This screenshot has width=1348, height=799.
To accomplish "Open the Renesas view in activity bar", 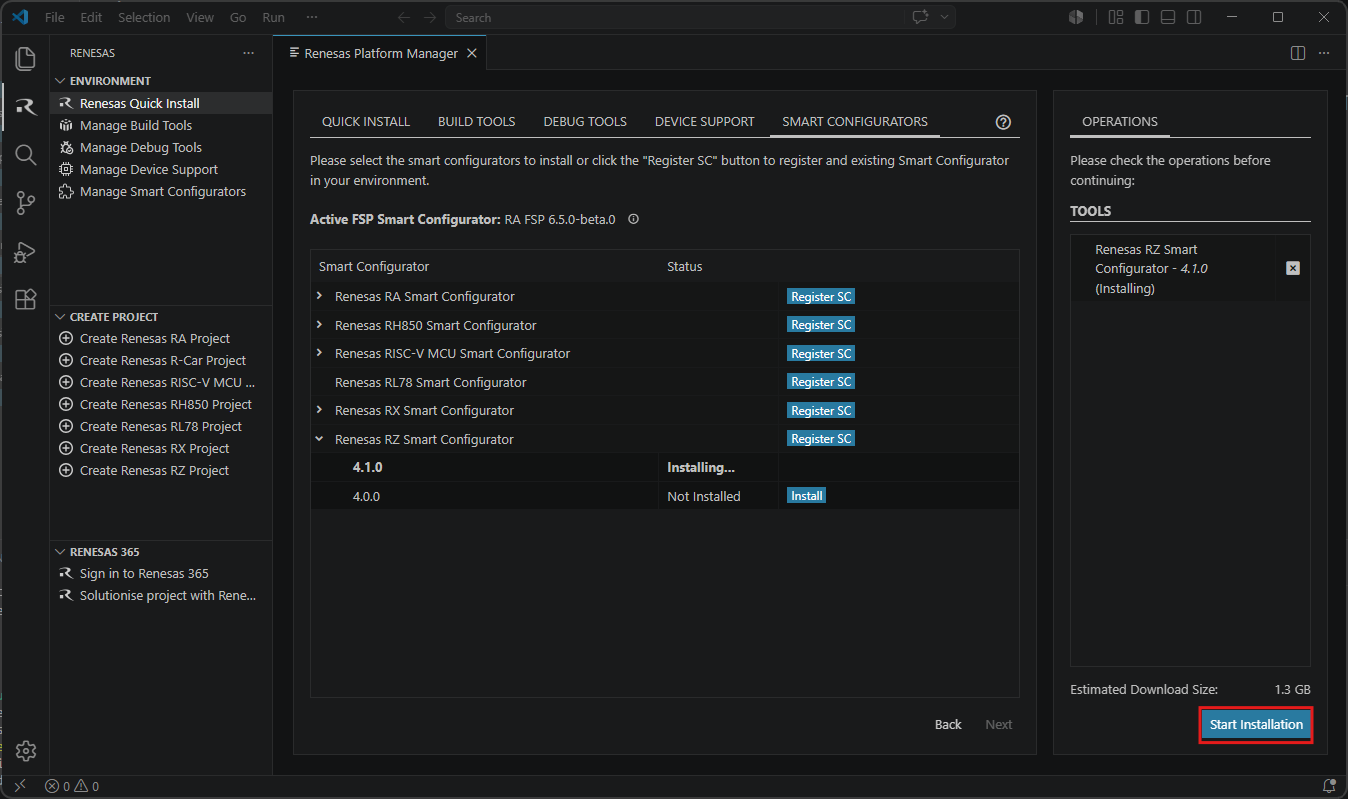I will coord(26,107).
